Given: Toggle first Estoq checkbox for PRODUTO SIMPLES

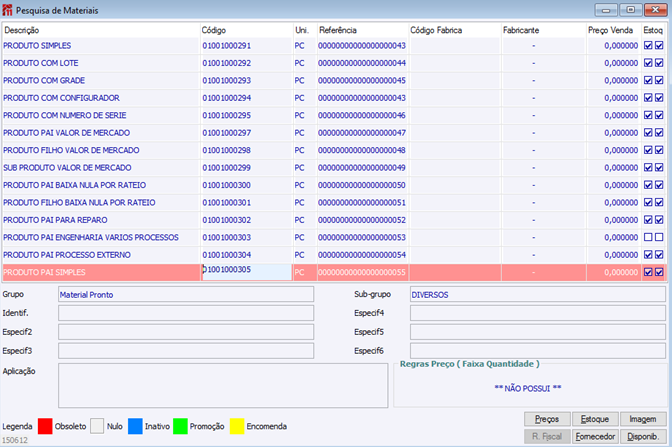Looking at the screenshot, I should tap(648, 45).
